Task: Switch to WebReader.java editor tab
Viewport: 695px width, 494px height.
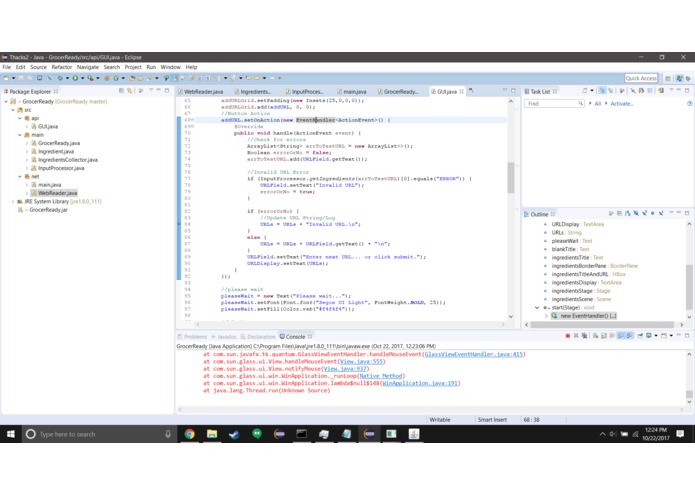Action: click(x=201, y=91)
